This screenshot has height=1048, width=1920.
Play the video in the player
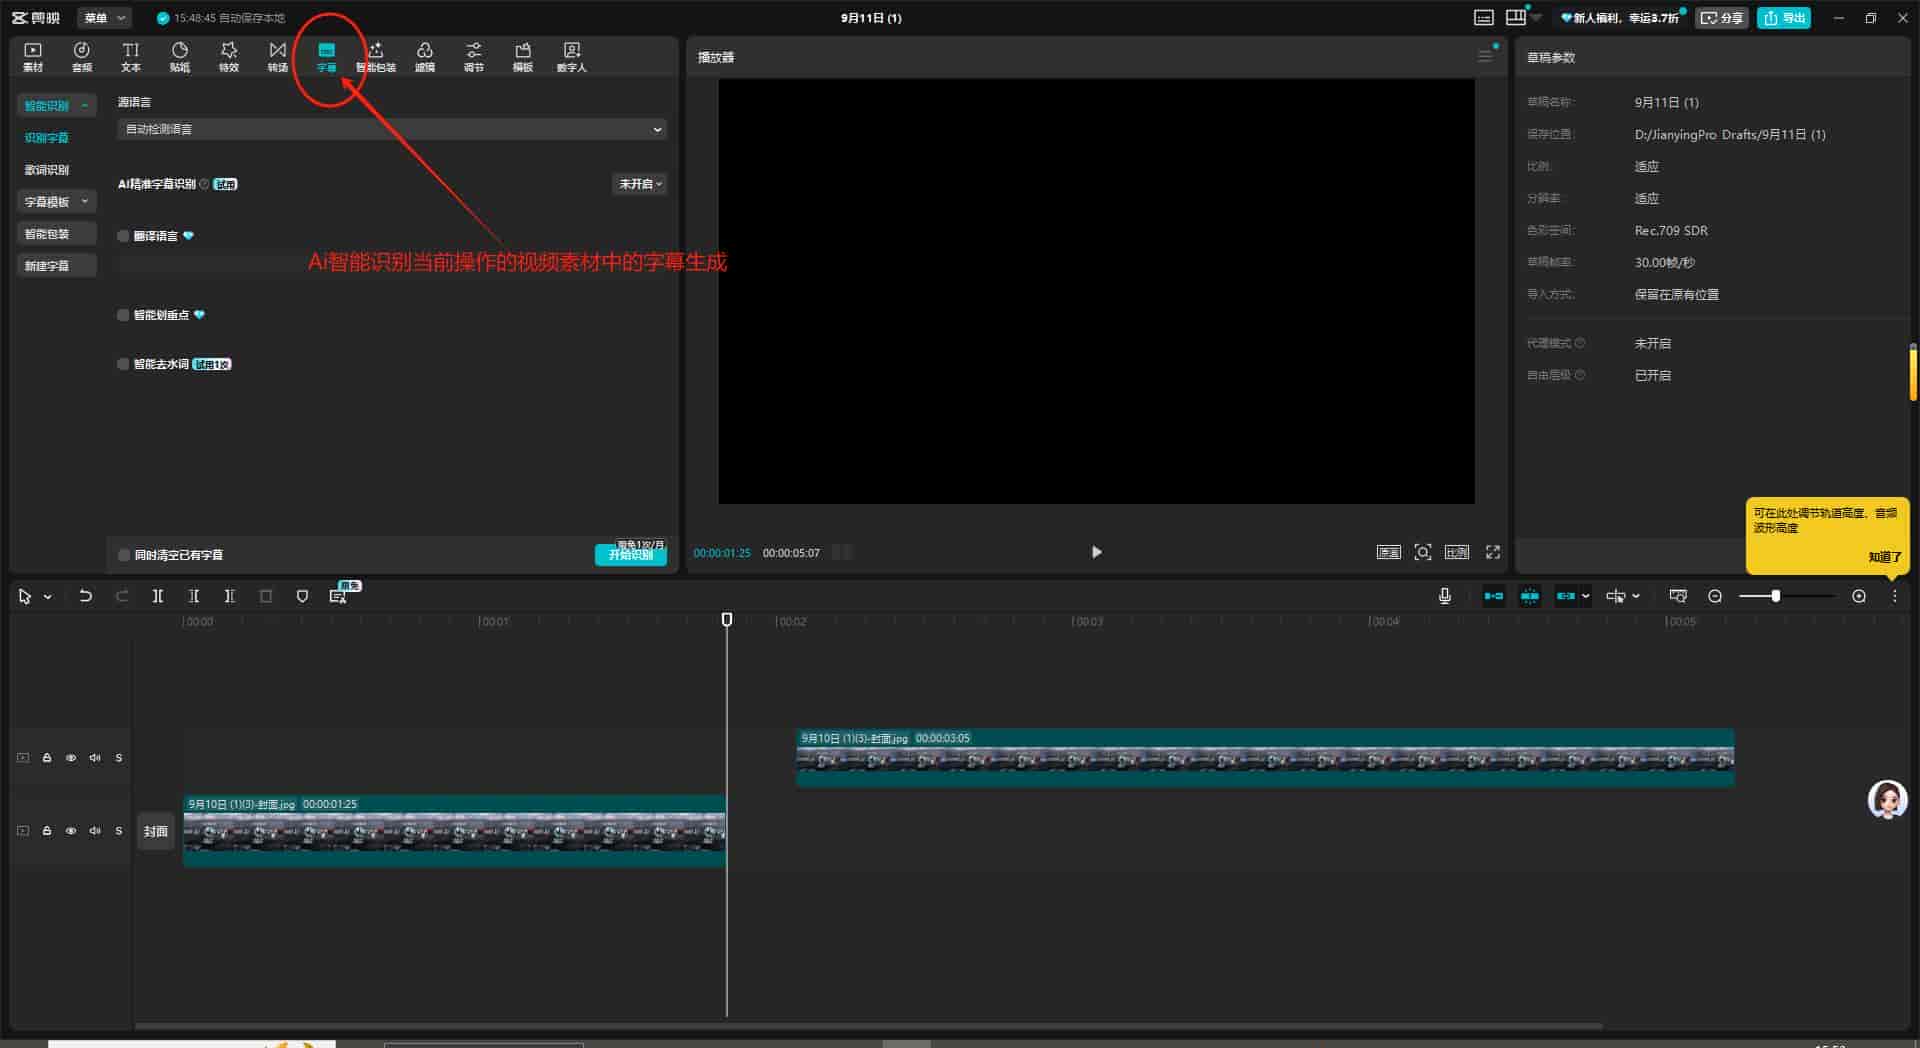(1096, 552)
